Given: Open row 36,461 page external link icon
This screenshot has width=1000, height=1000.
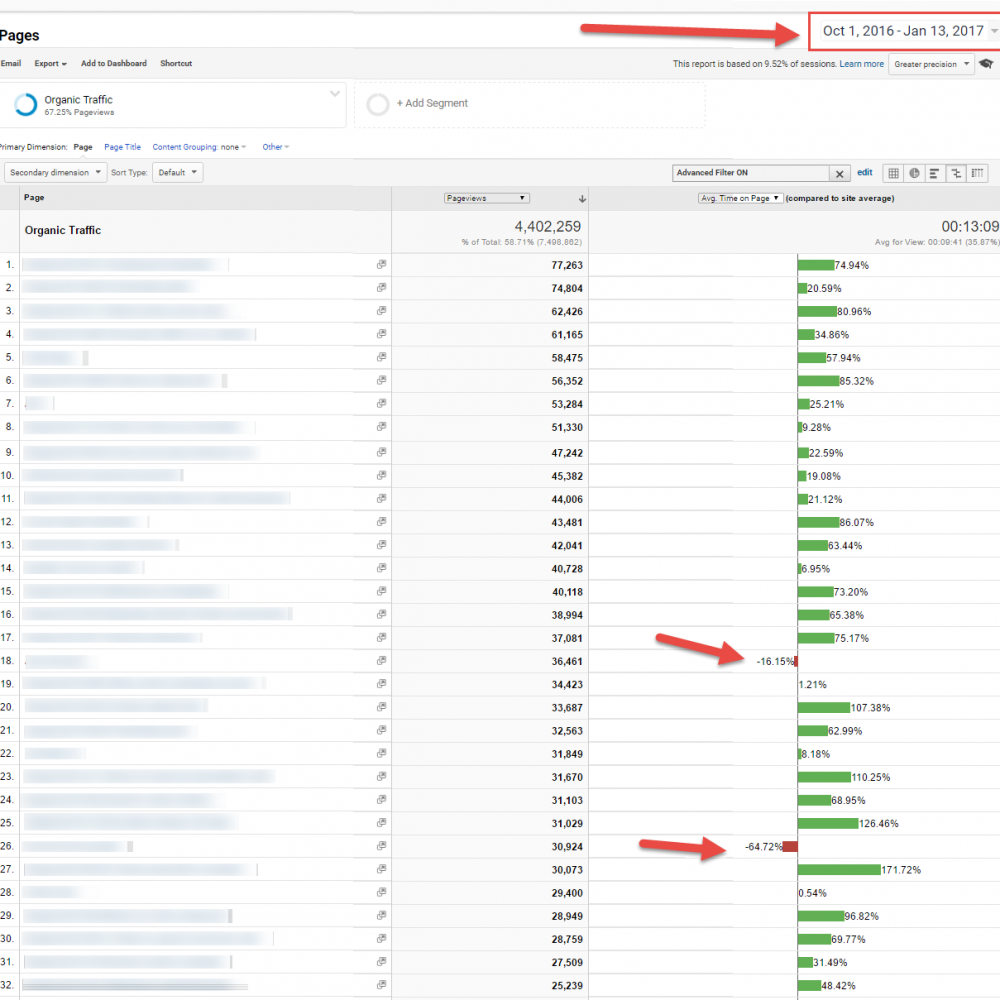Looking at the screenshot, I should pos(381,661).
